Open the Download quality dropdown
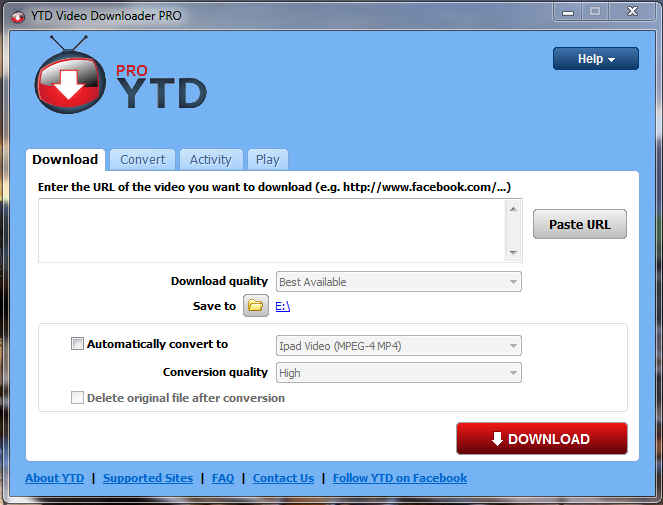Viewport: 663px width, 505px height. pos(398,282)
